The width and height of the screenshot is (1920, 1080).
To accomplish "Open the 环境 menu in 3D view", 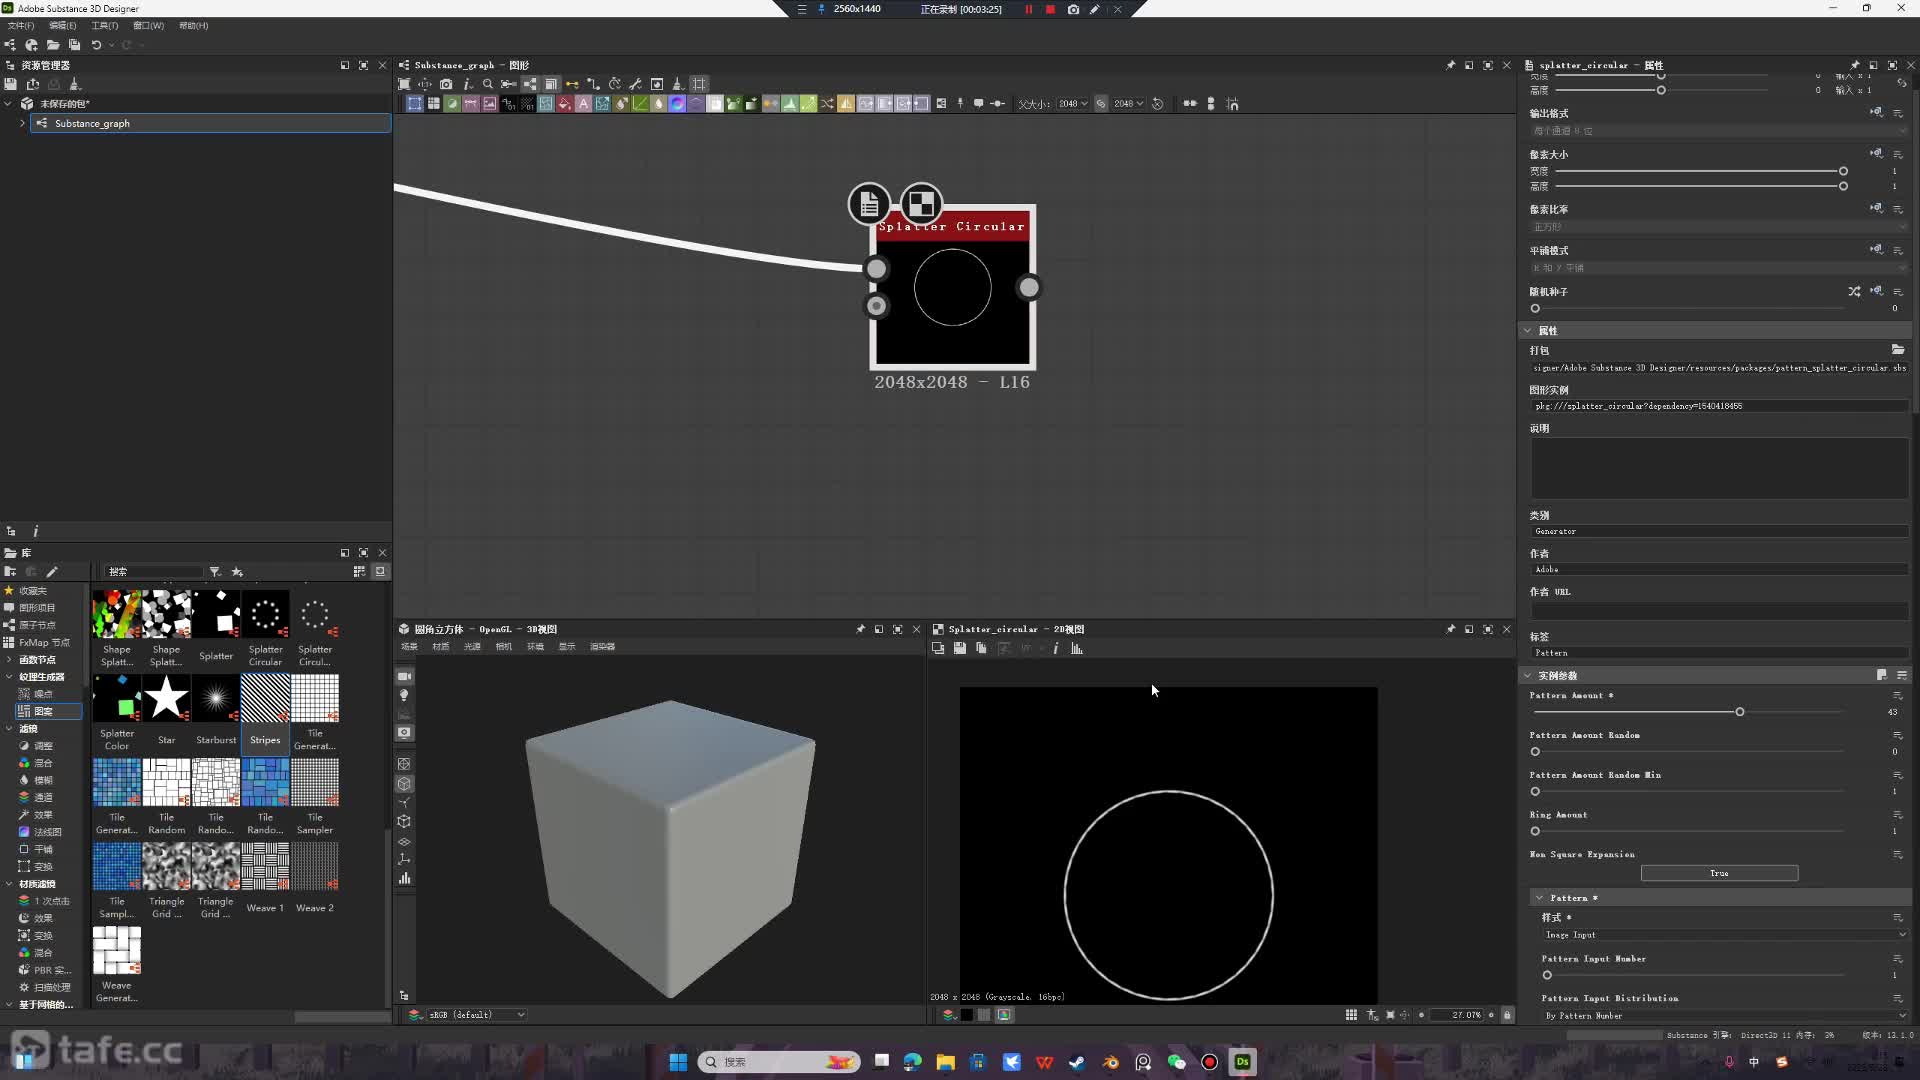I will point(536,647).
